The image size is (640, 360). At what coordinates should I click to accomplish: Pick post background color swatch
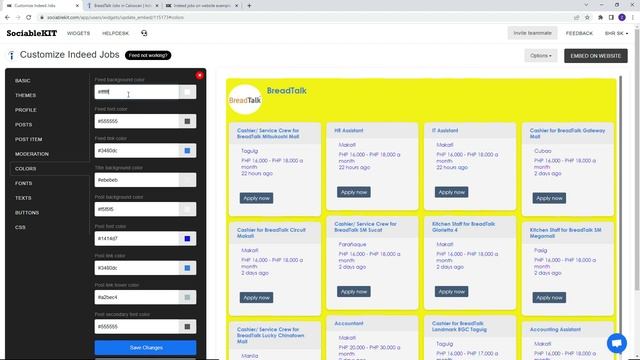(x=187, y=209)
